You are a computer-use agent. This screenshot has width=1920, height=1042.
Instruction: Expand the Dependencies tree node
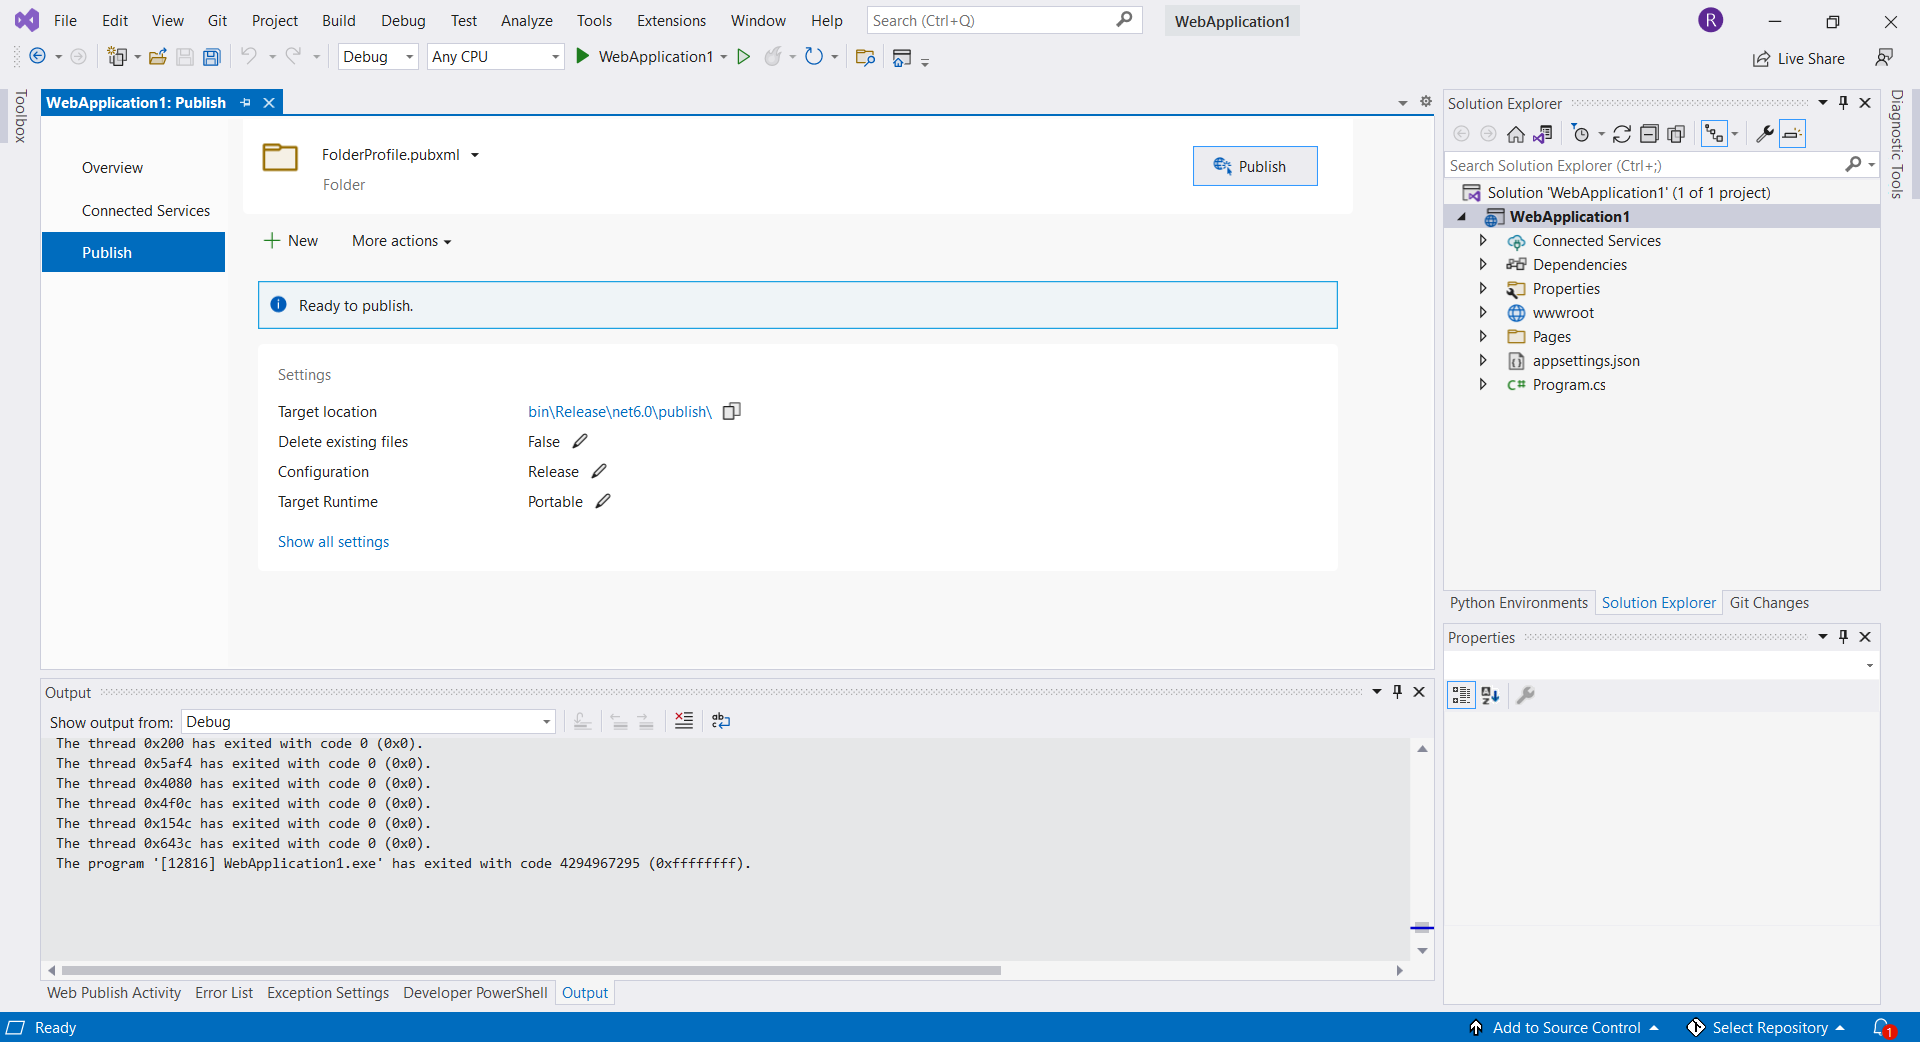tap(1484, 265)
